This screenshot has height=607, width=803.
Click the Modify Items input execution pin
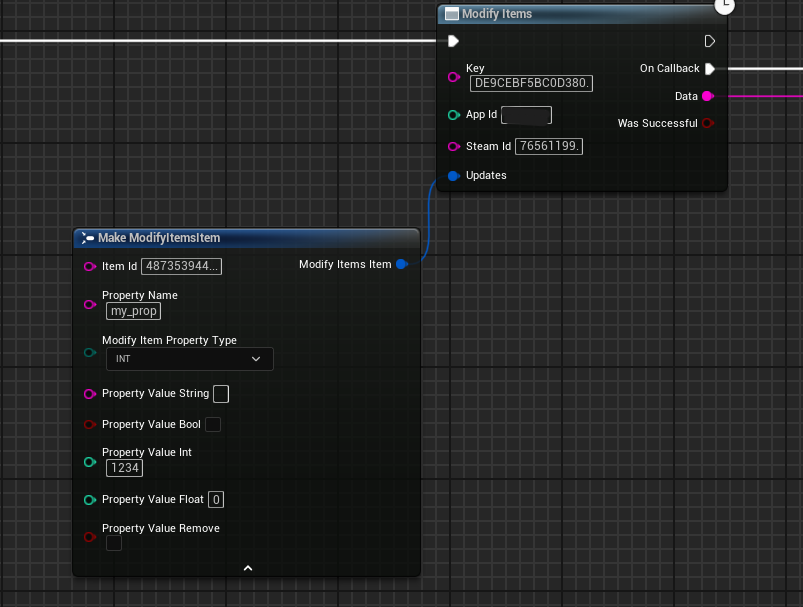(x=453, y=41)
